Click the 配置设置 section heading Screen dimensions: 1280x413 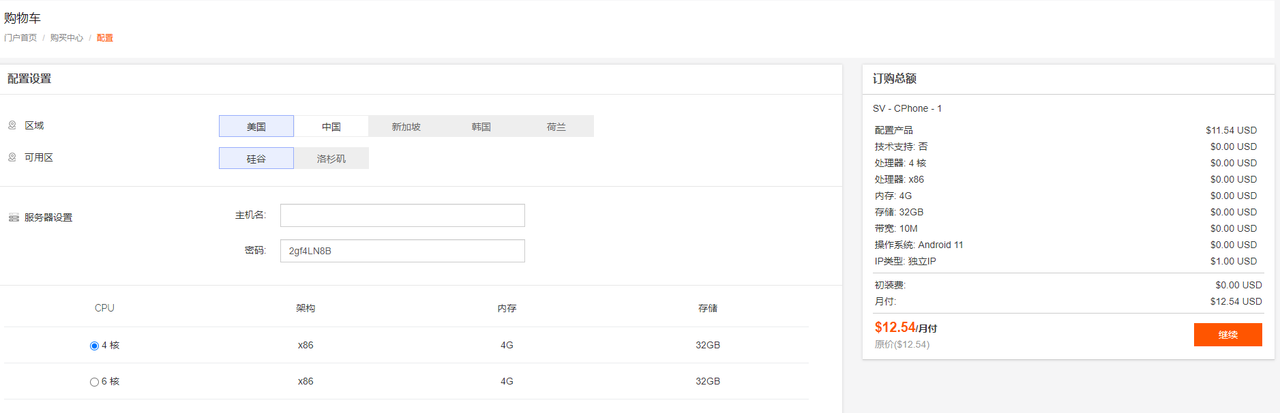29,79
